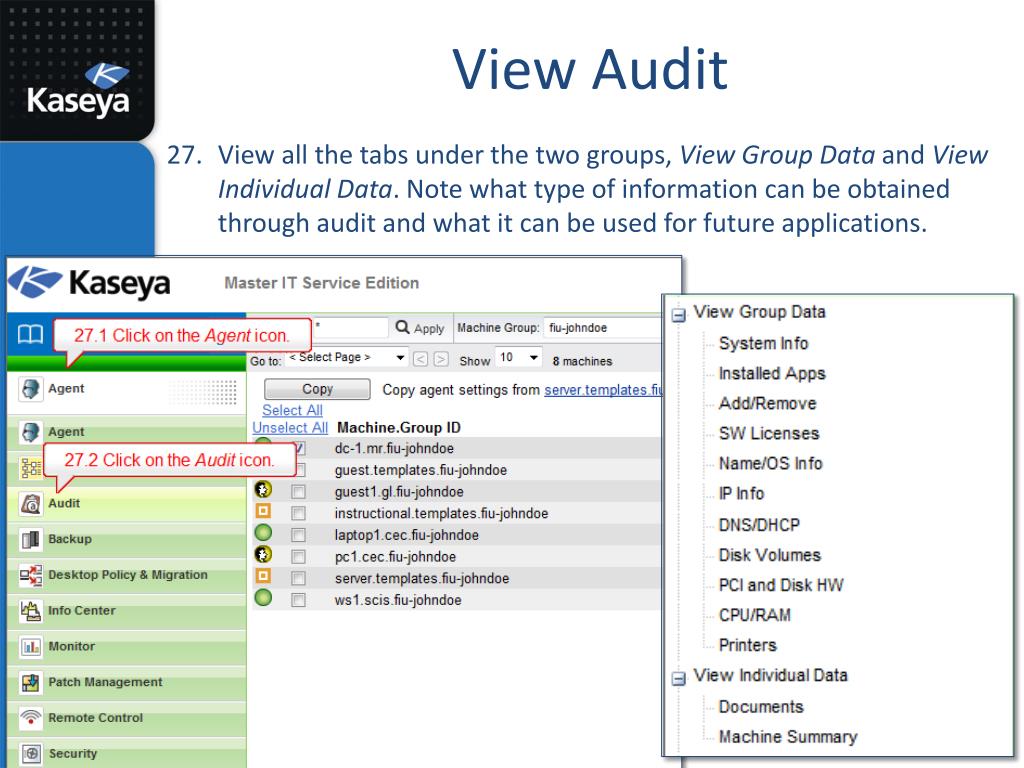Open the Add/Remove tab
1024x768 pixels.
[x=767, y=404]
